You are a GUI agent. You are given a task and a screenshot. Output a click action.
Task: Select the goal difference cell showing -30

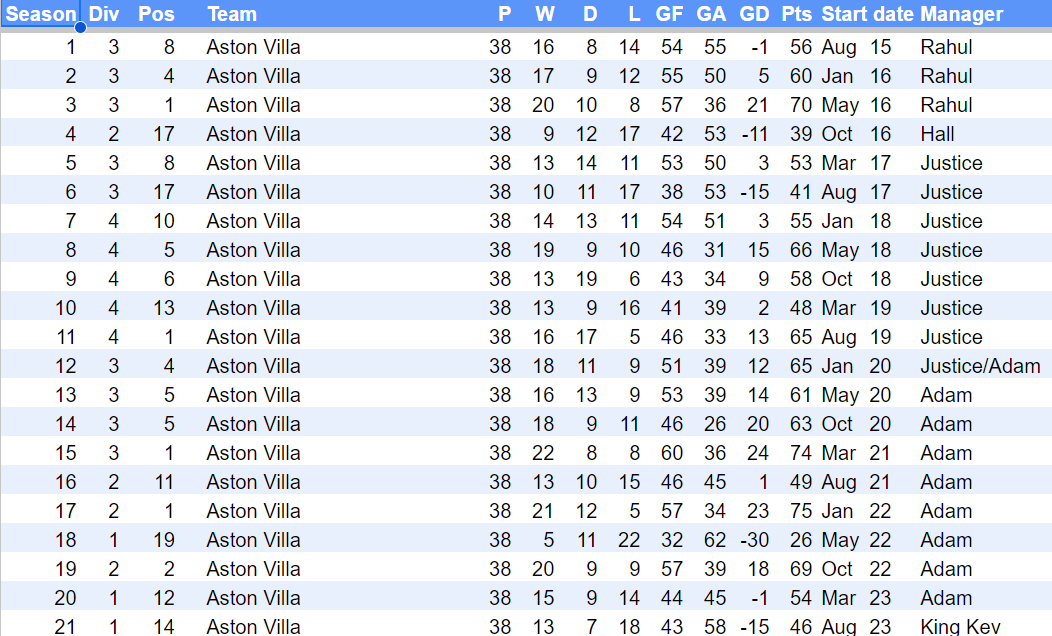tap(754, 540)
